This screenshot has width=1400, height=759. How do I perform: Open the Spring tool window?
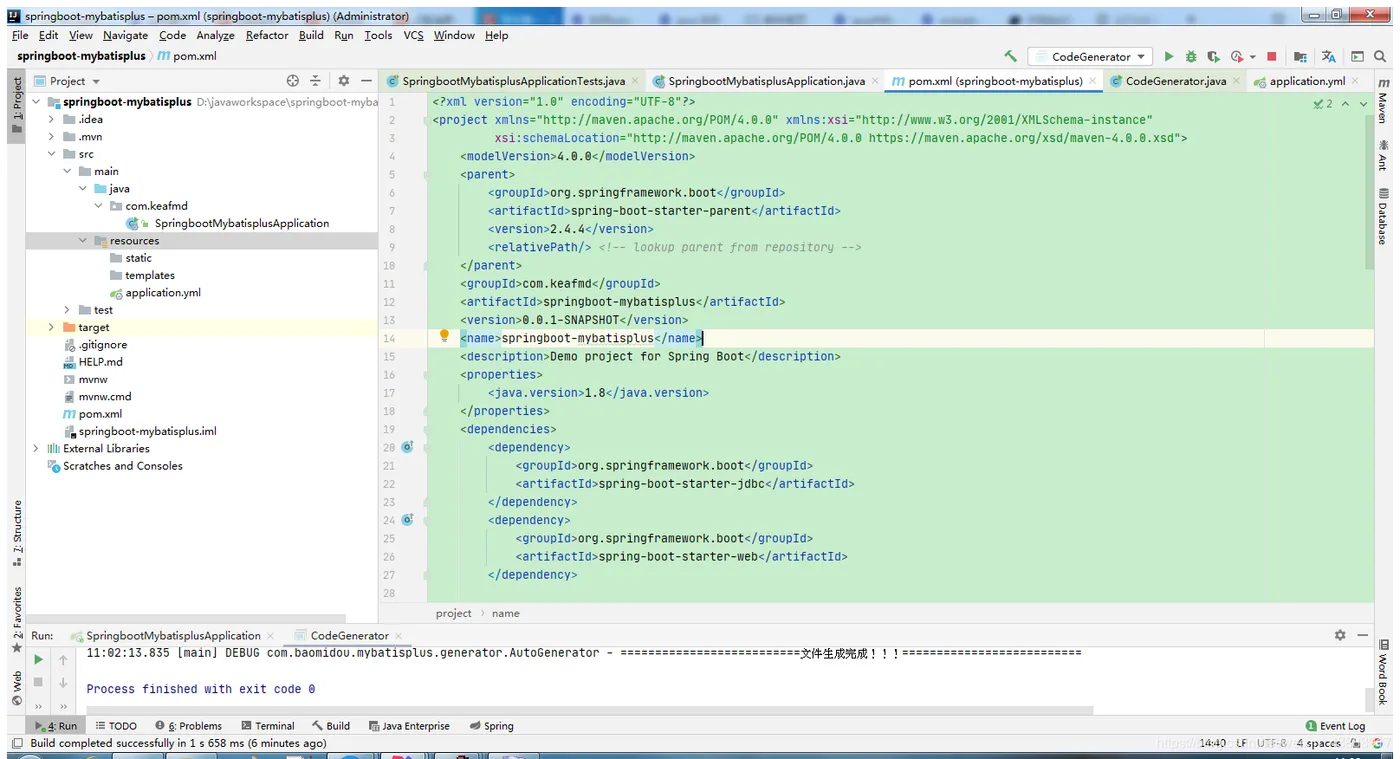pyautogui.click(x=491, y=726)
